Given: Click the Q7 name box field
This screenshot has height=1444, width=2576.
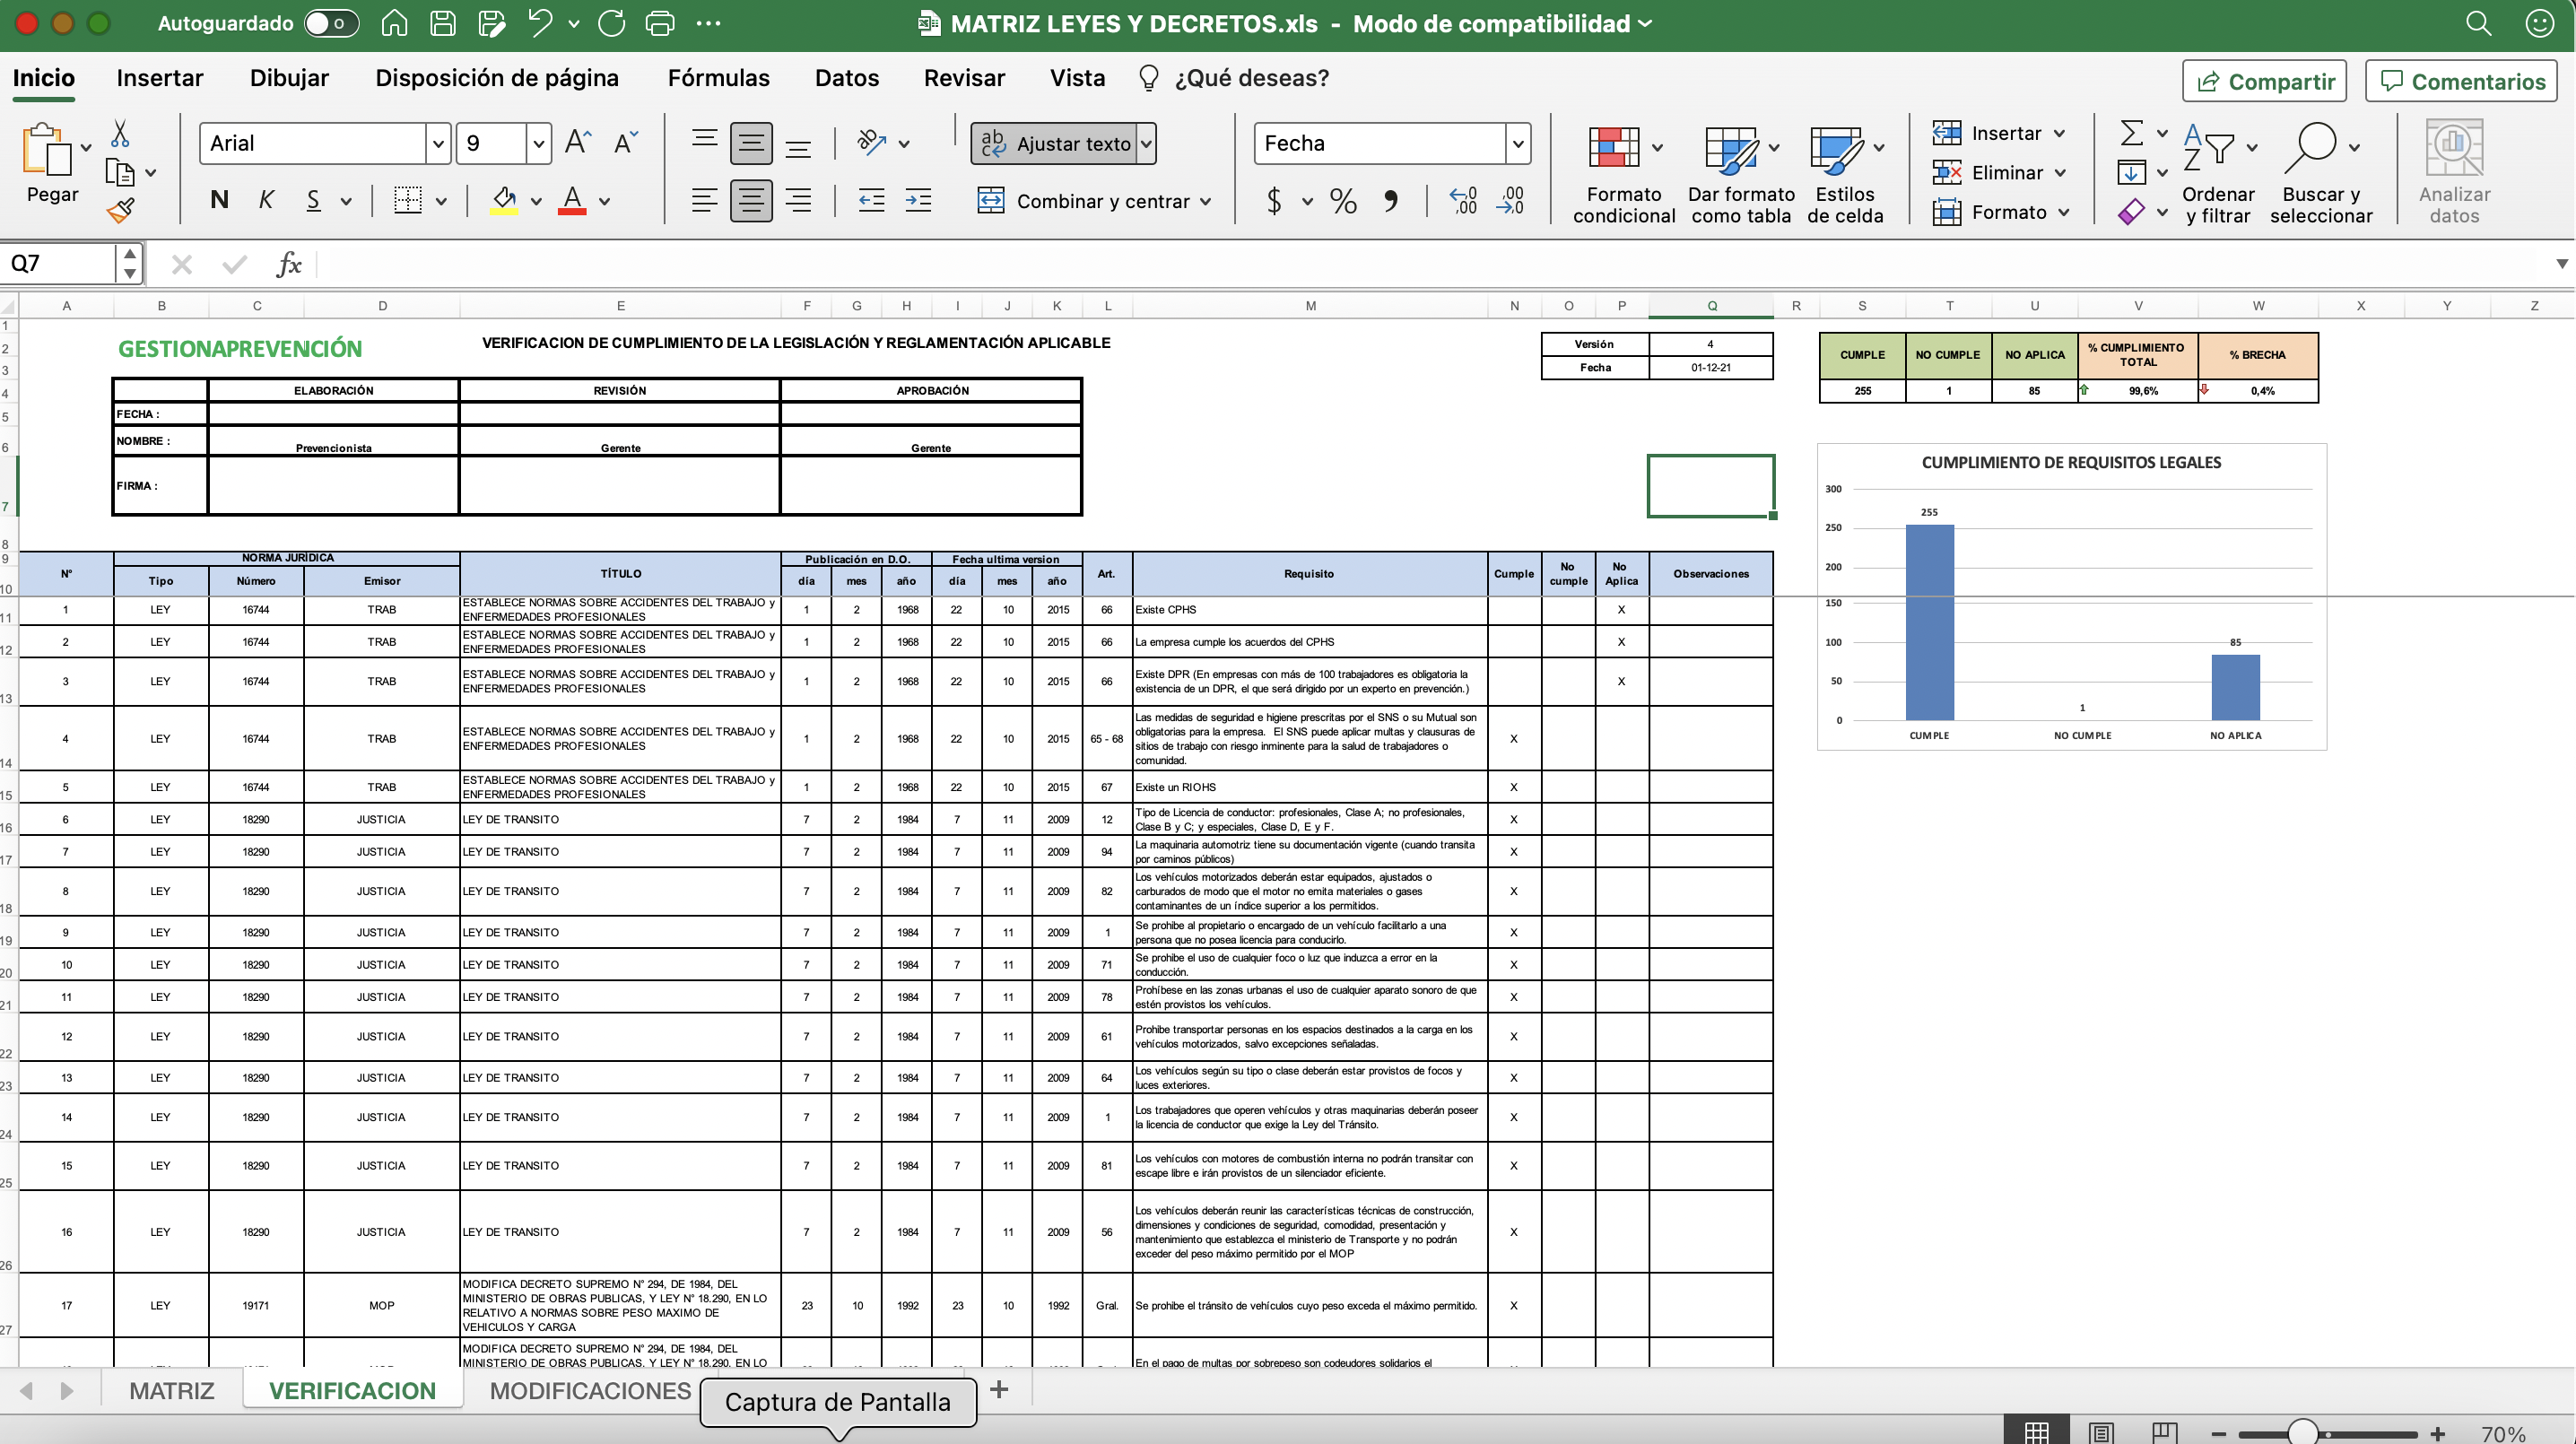Looking at the screenshot, I should pyautogui.click(x=60, y=264).
